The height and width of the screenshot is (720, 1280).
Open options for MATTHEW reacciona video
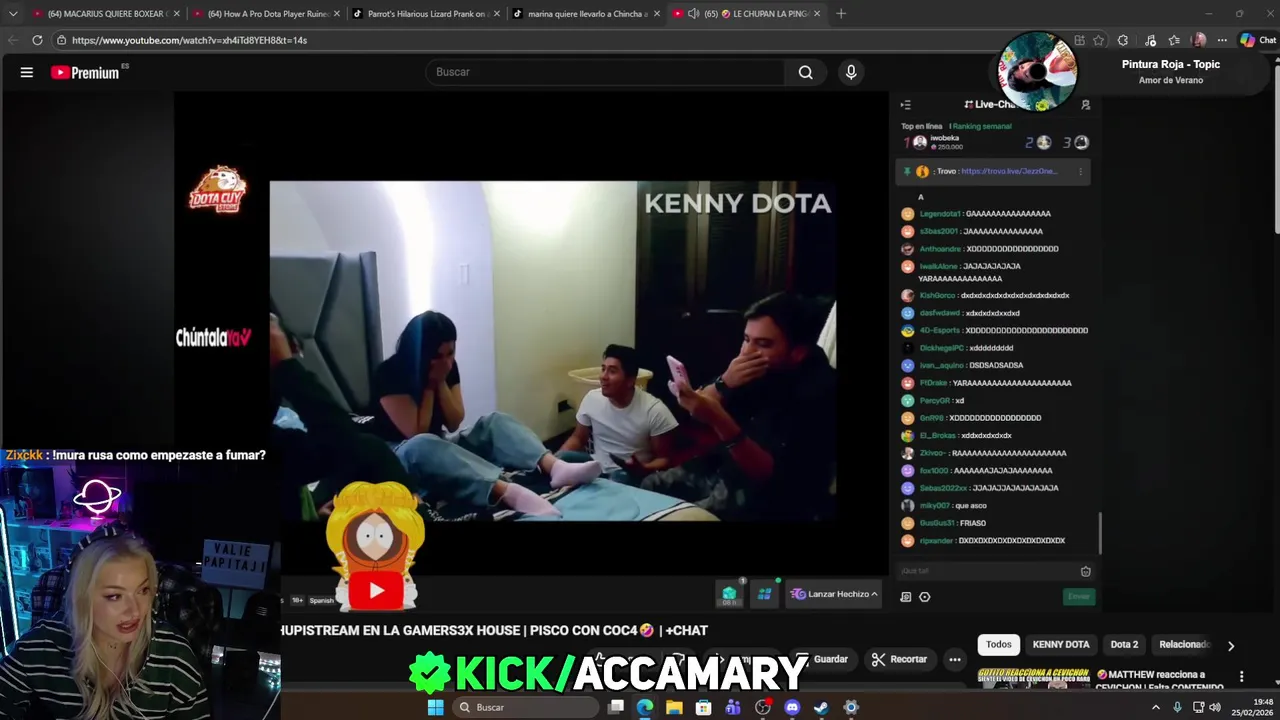pyautogui.click(x=1241, y=677)
